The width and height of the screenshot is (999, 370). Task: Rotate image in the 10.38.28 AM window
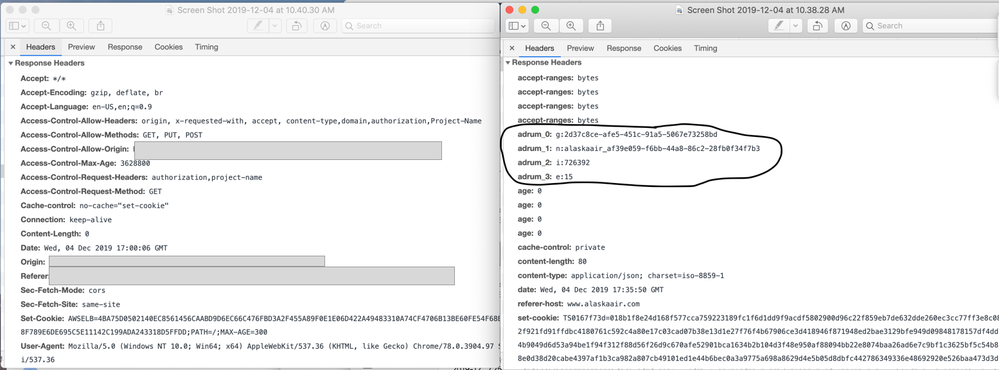coord(818,26)
